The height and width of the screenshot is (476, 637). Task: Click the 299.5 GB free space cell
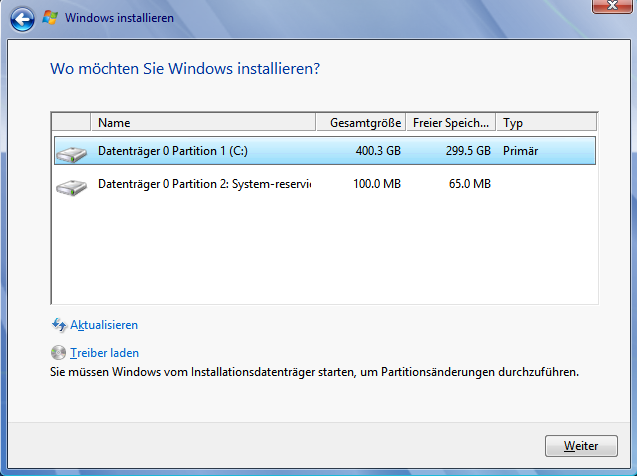(x=468, y=151)
